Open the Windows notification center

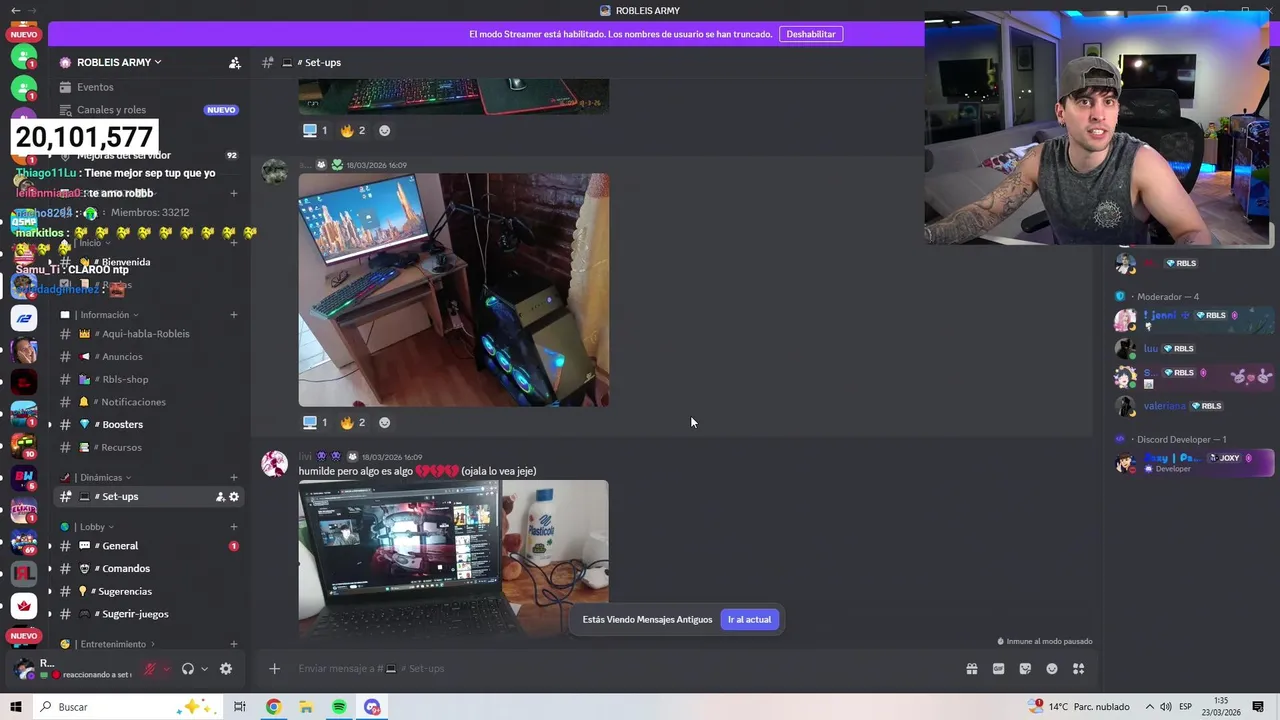coord(1259,707)
